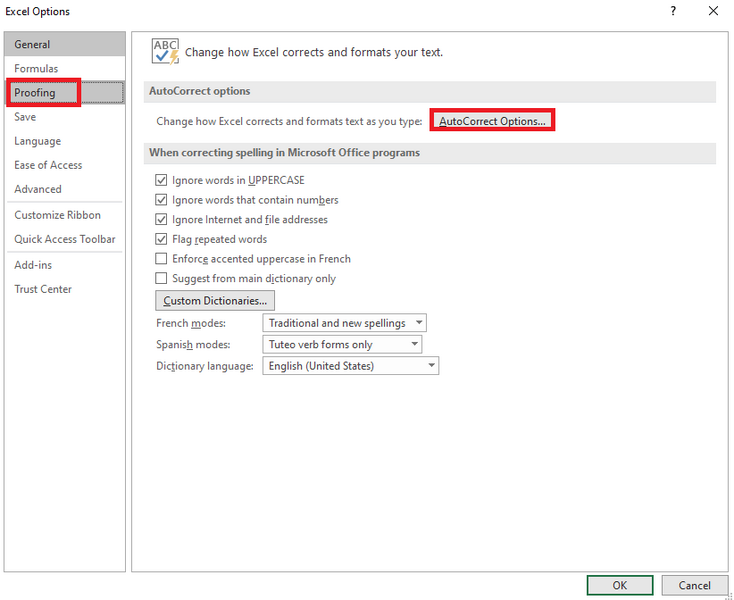
Task: Click the ABC proofing checkmark icon
Action: [164, 52]
